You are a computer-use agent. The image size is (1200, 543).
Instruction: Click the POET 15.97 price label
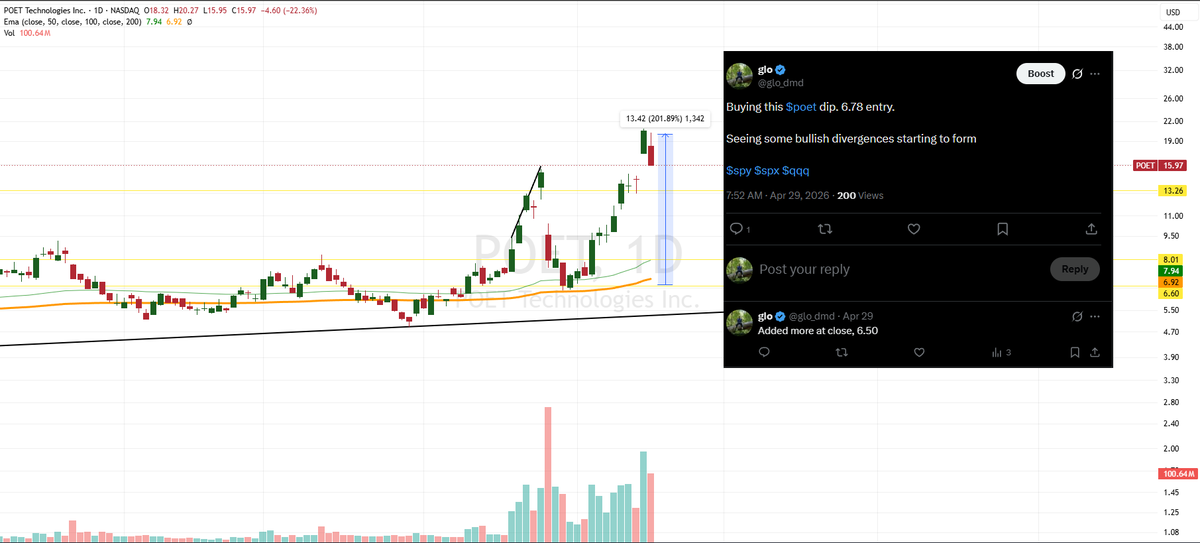click(x=1160, y=165)
